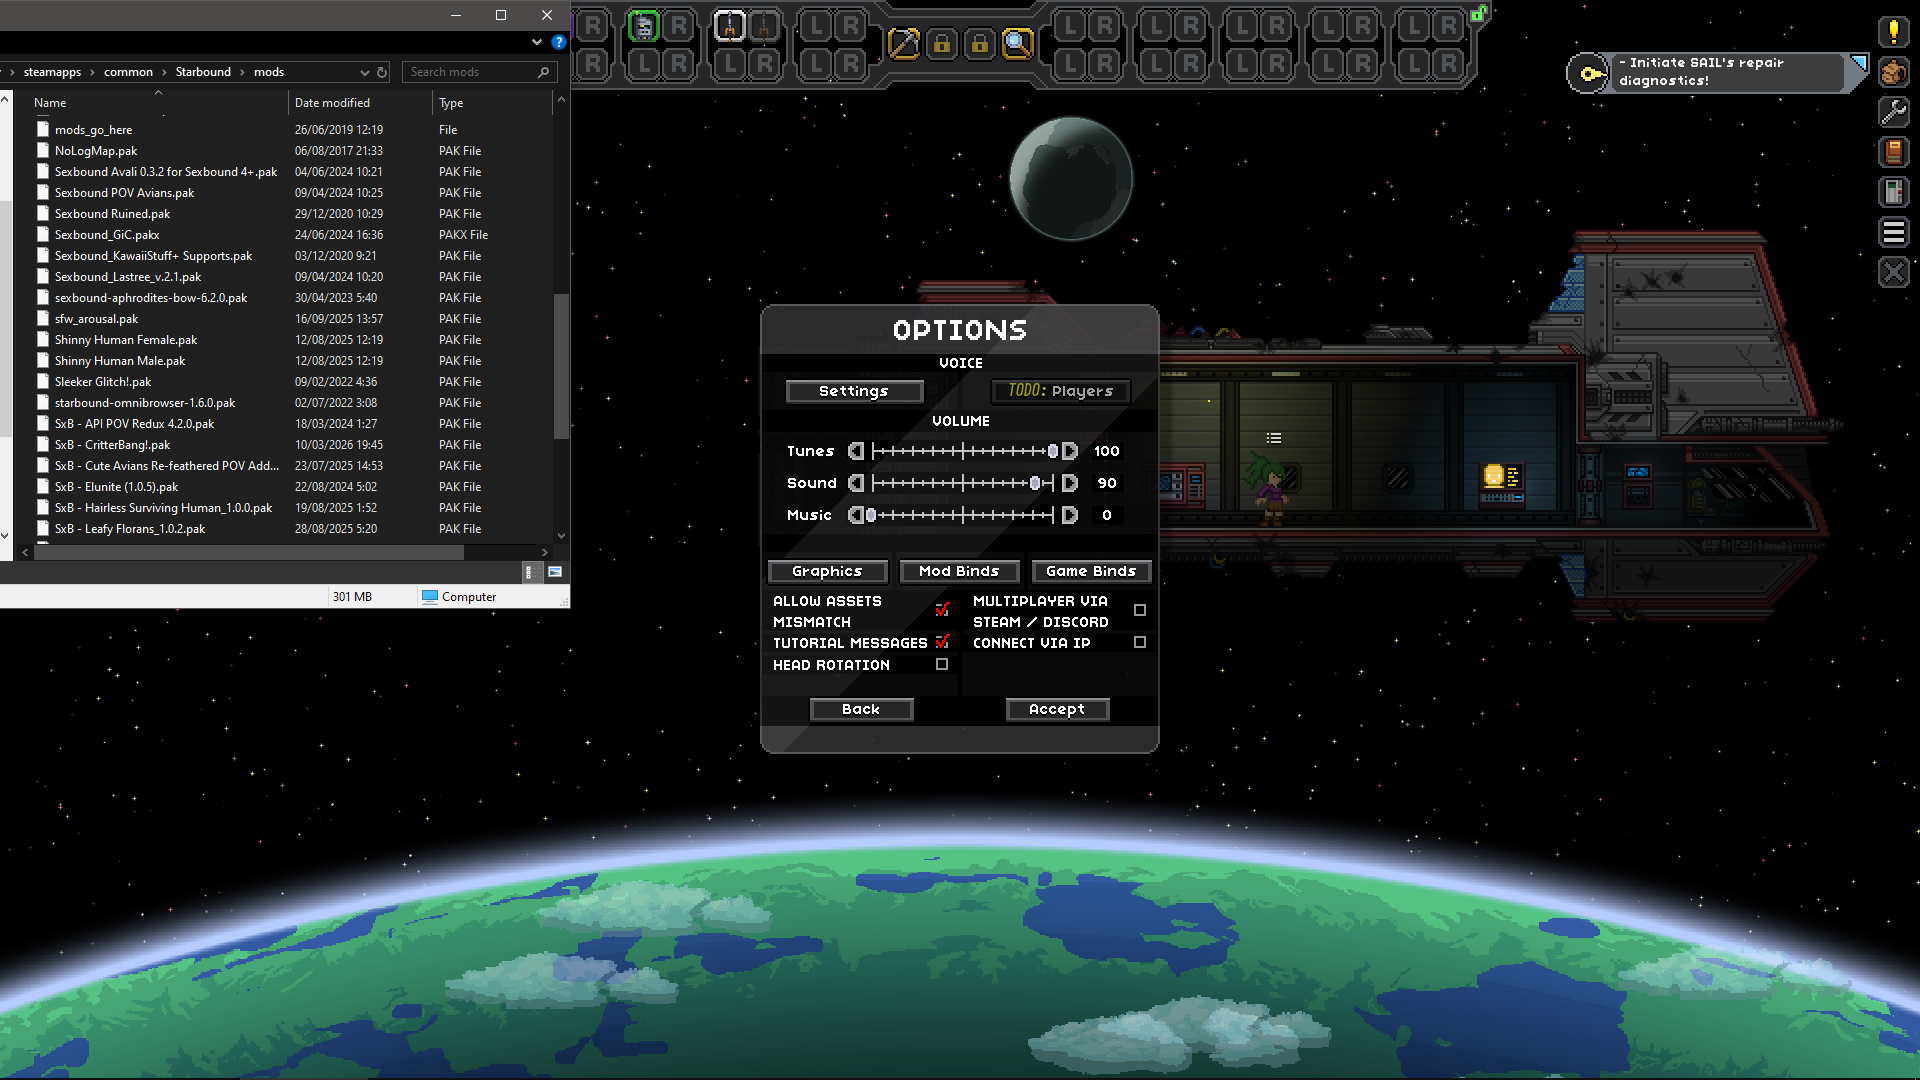Image resolution: width=1920 pixels, height=1080 pixels.
Task: Click the green-highlighted hotbar item slot
Action: 644,26
